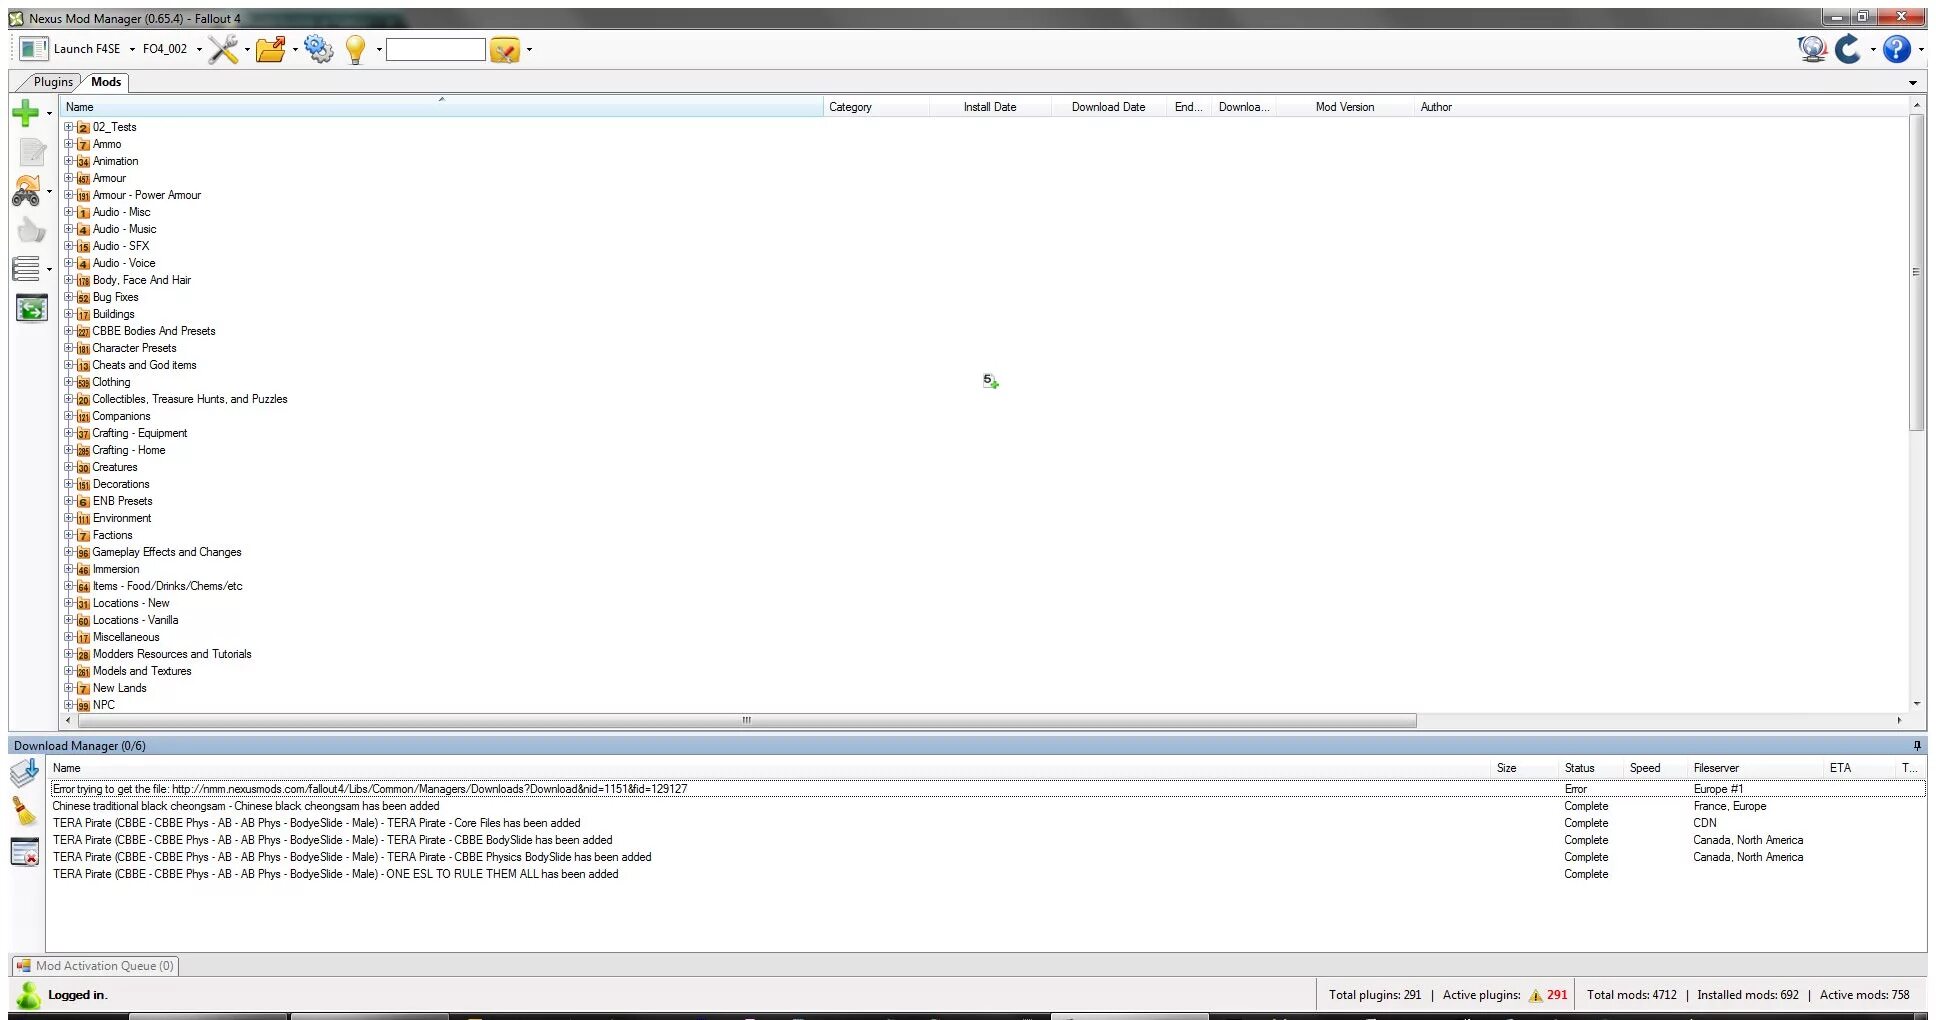Click the binoculars check-for-updates icon
This screenshot has width=1936, height=1020.
pos(26,191)
